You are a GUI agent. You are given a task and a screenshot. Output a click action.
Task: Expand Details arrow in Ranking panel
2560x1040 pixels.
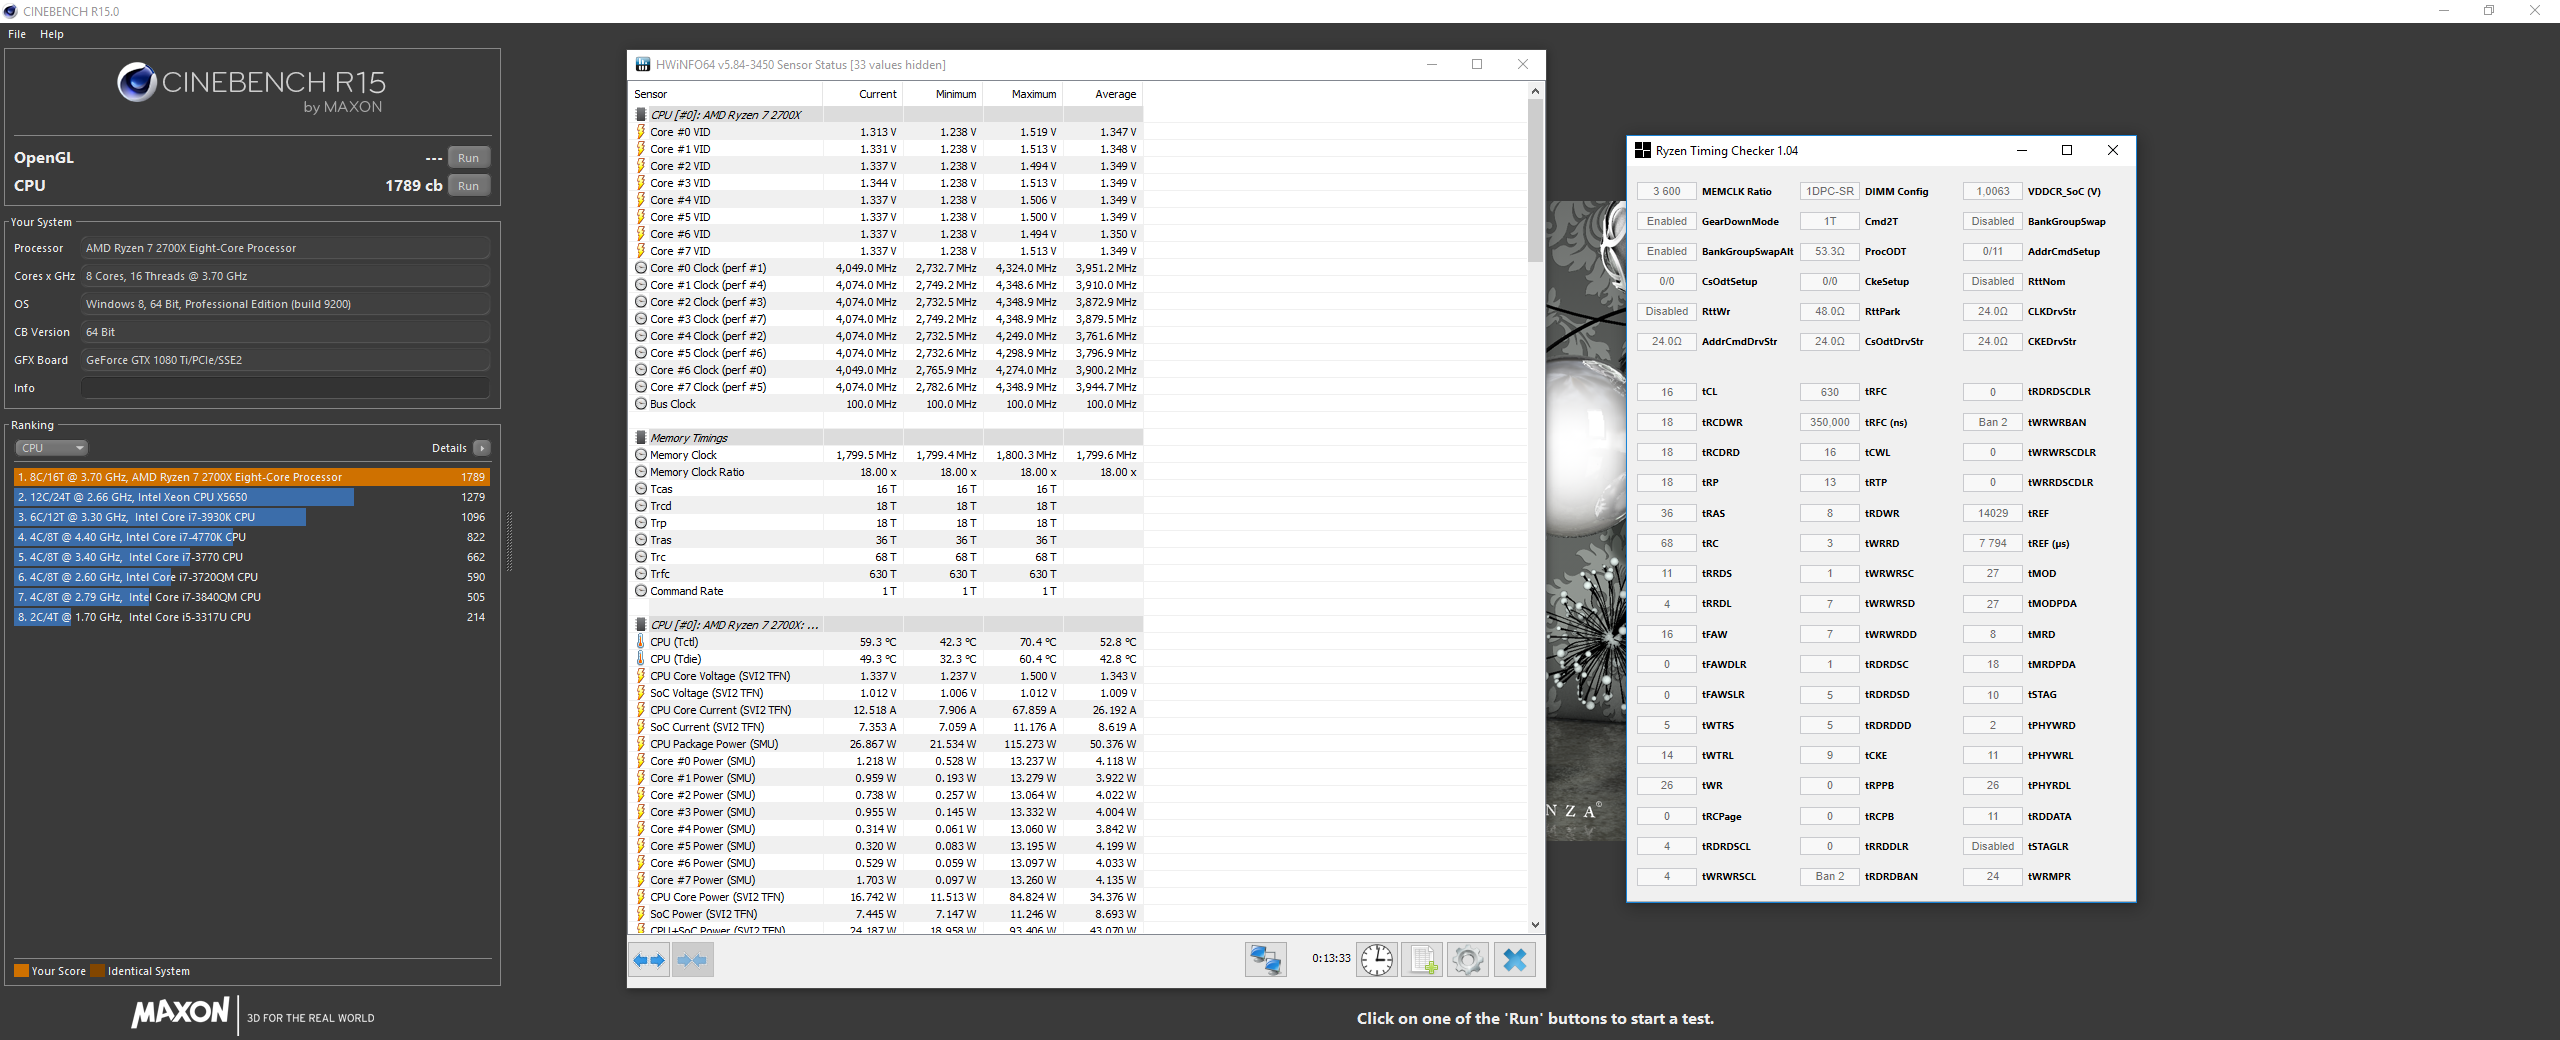pos(482,448)
